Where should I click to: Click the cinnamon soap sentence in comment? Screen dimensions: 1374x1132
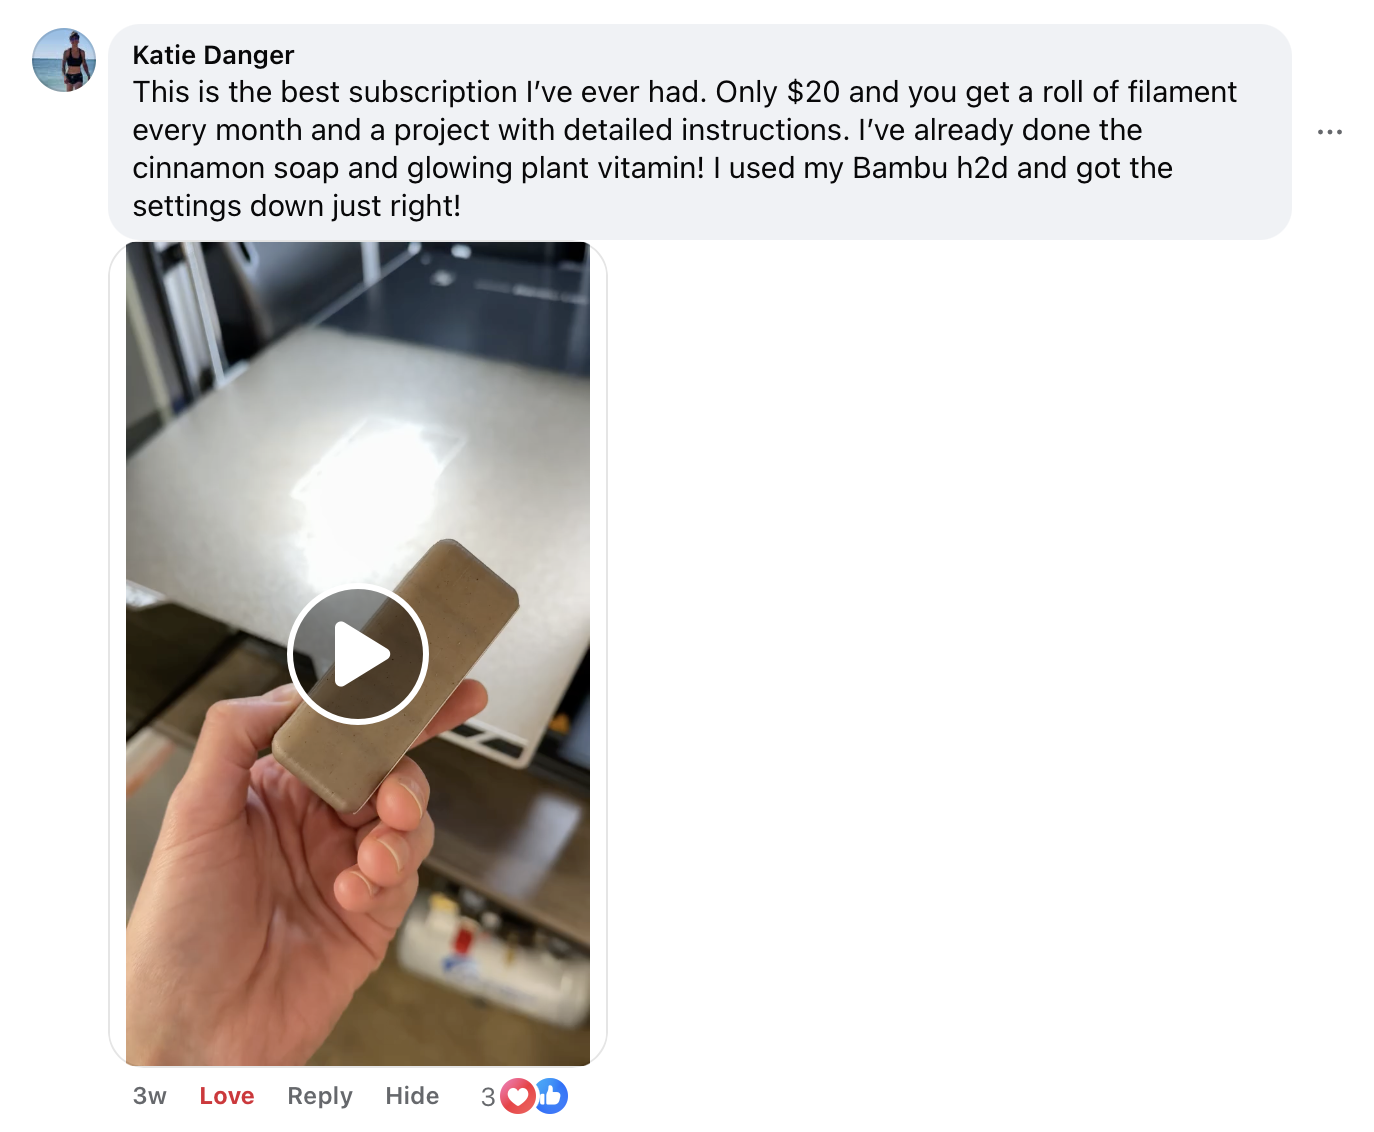(418, 168)
